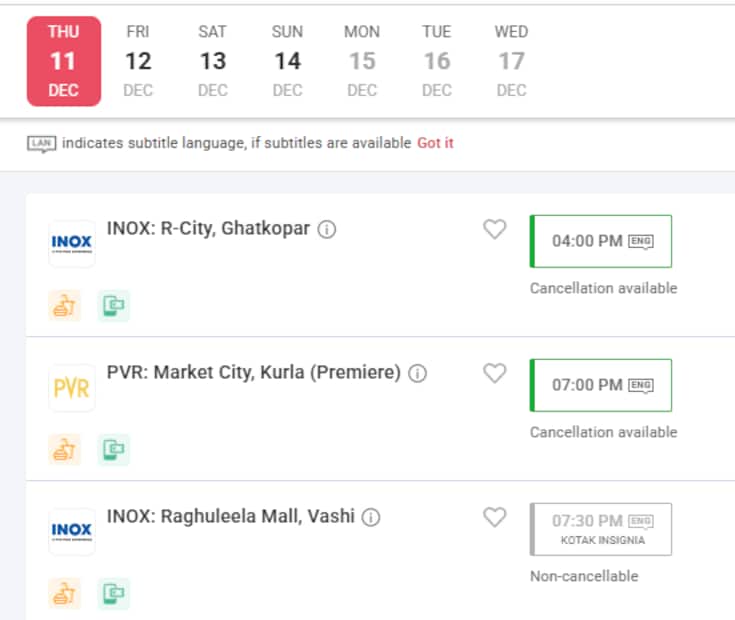Book the 07:00 PM show at PVR Market City

pyautogui.click(x=601, y=385)
